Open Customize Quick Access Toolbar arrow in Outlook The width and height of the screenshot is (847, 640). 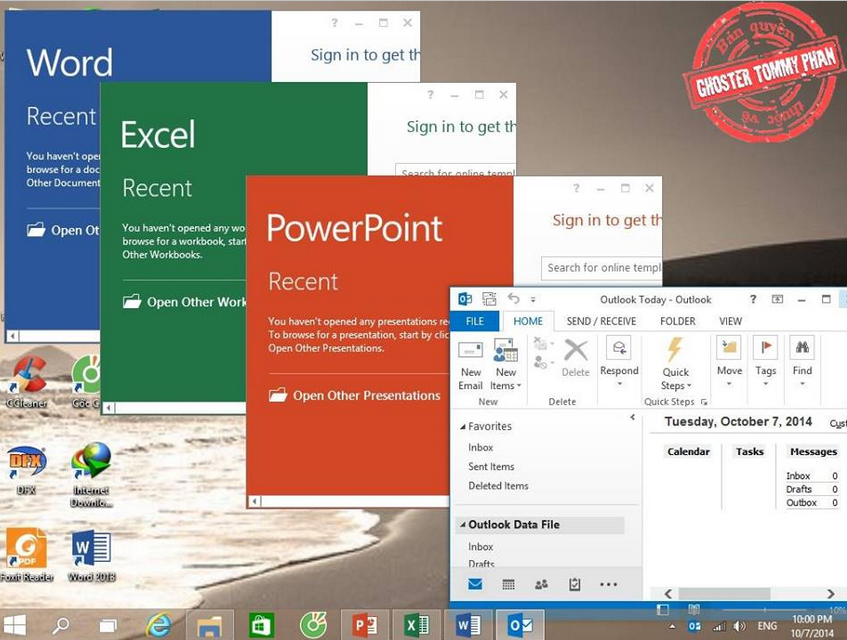[x=533, y=299]
